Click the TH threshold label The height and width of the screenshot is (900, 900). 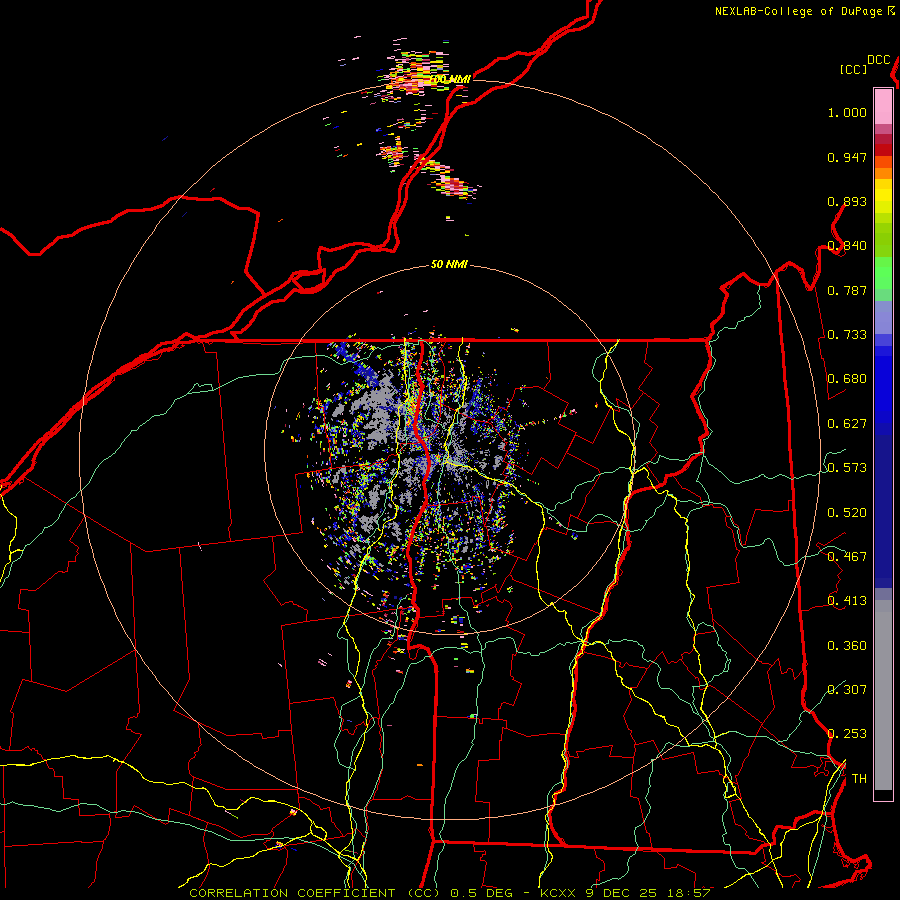click(859, 779)
